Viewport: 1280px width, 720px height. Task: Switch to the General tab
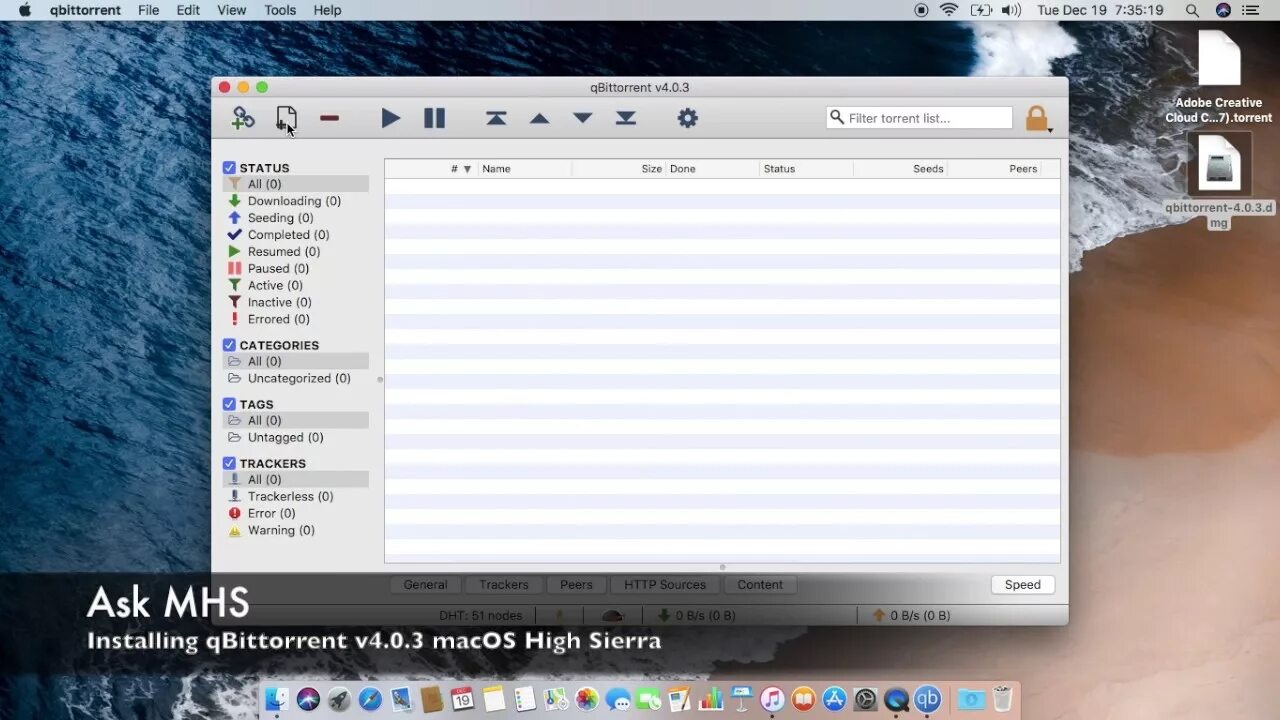tap(425, 585)
